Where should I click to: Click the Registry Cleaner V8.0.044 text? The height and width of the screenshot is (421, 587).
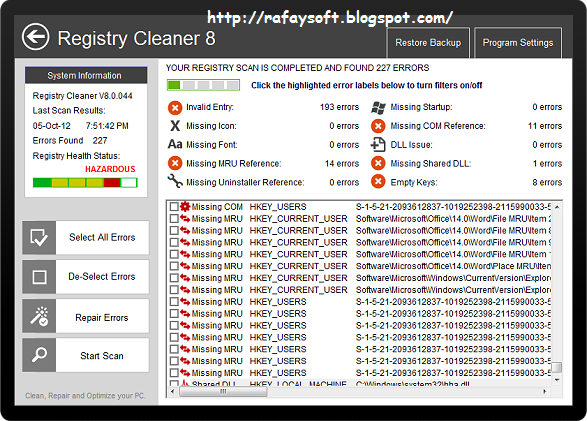click(x=82, y=96)
